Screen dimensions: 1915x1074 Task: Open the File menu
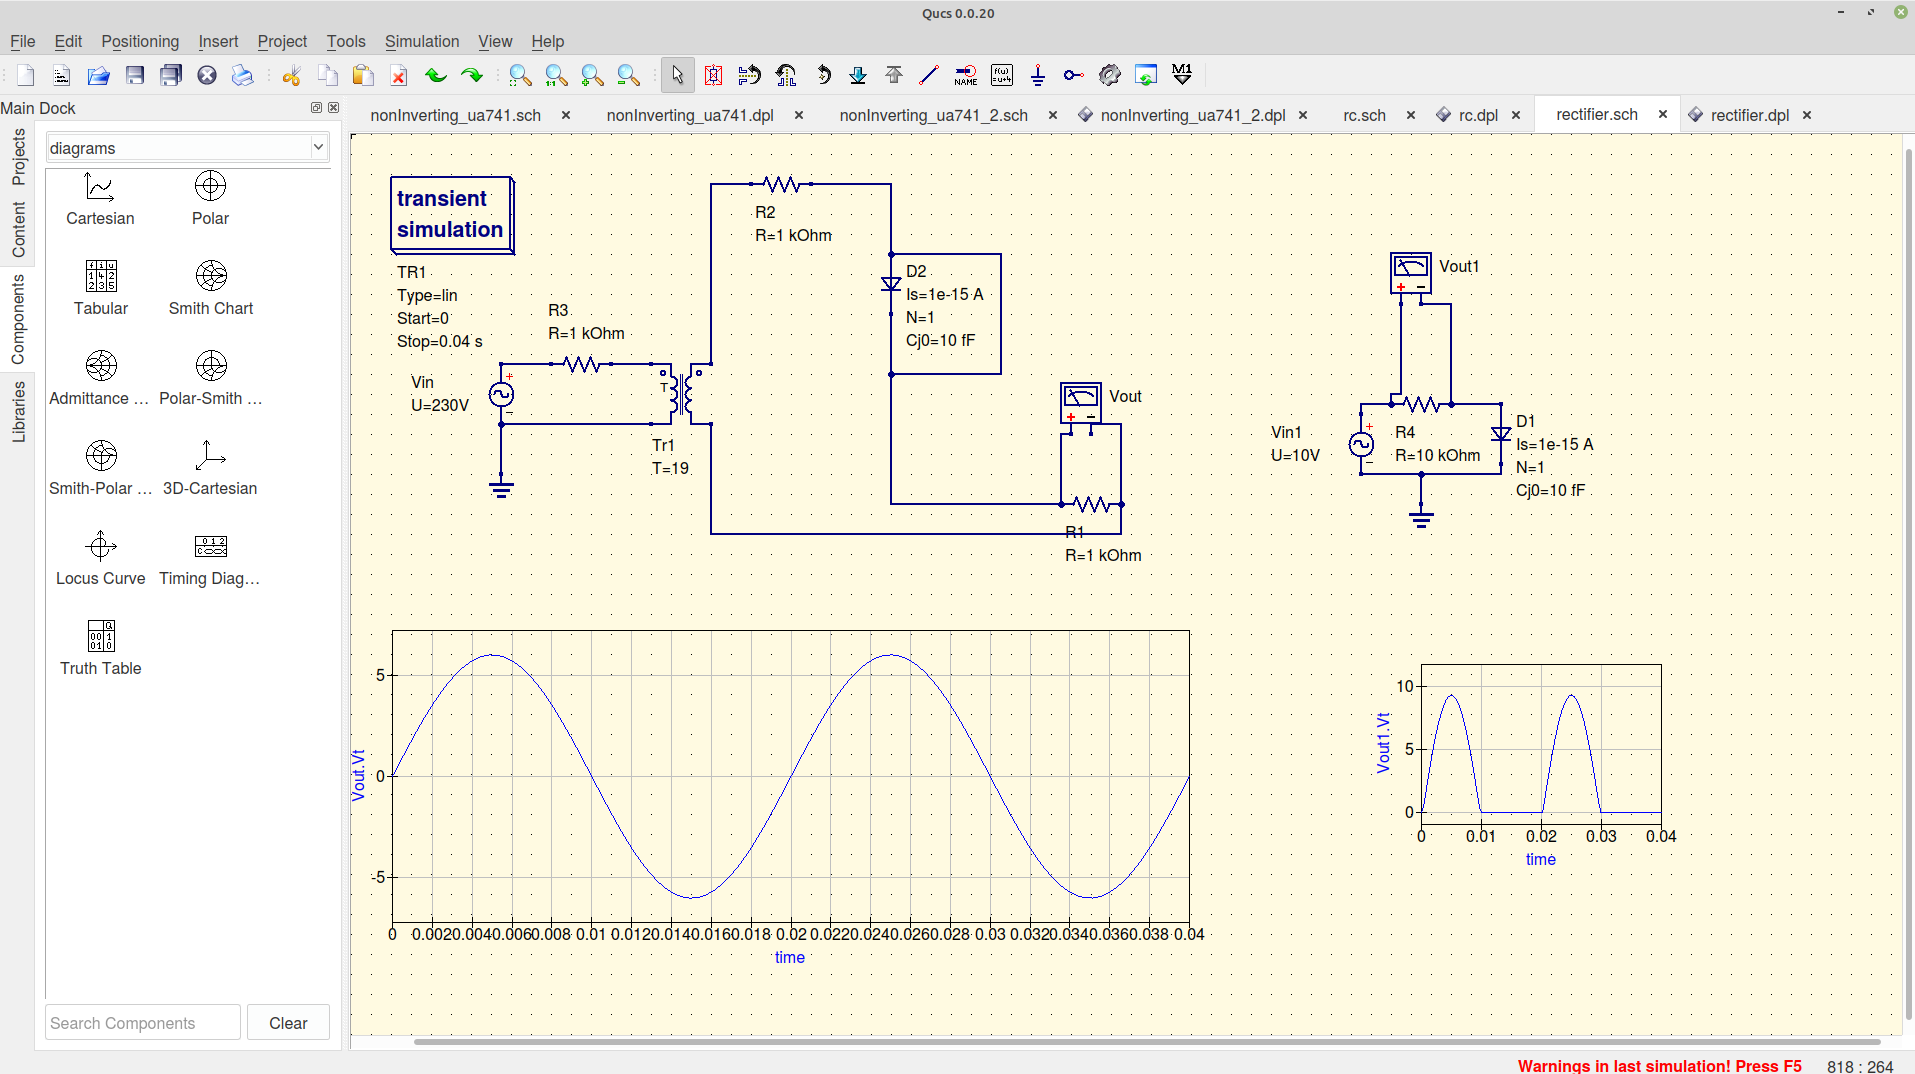coord(22,41)
